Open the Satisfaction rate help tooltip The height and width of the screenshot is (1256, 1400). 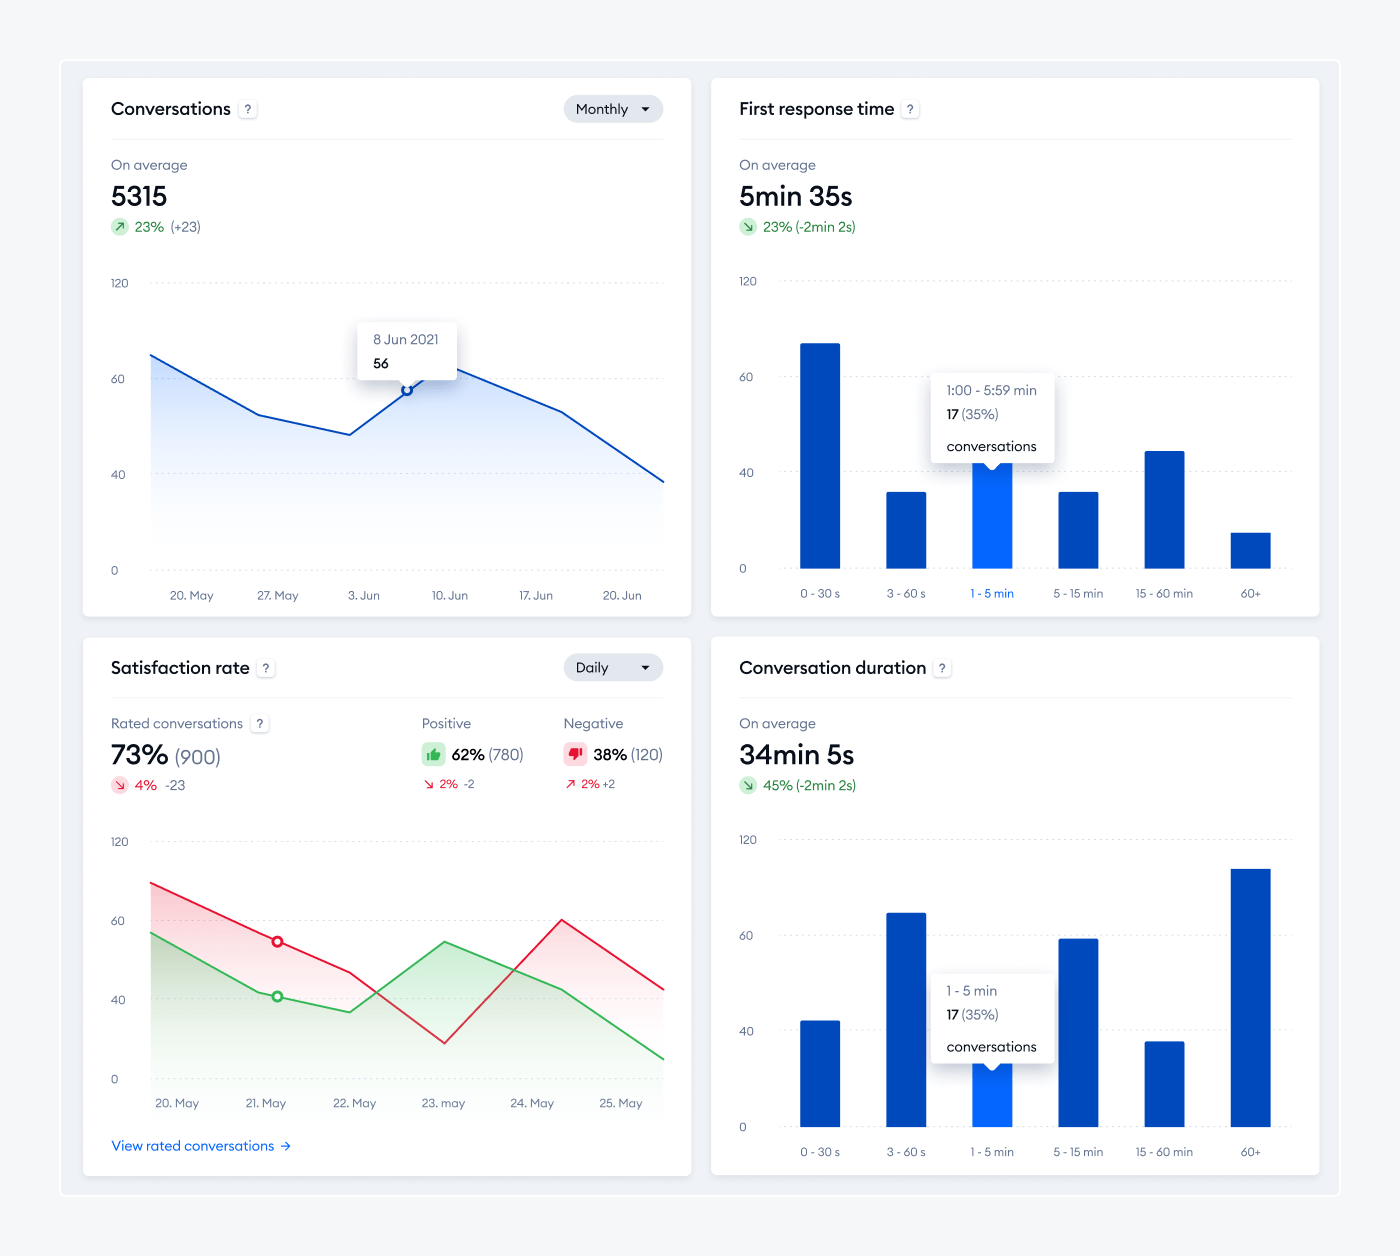pyautogui.click(x=266, y=667)
